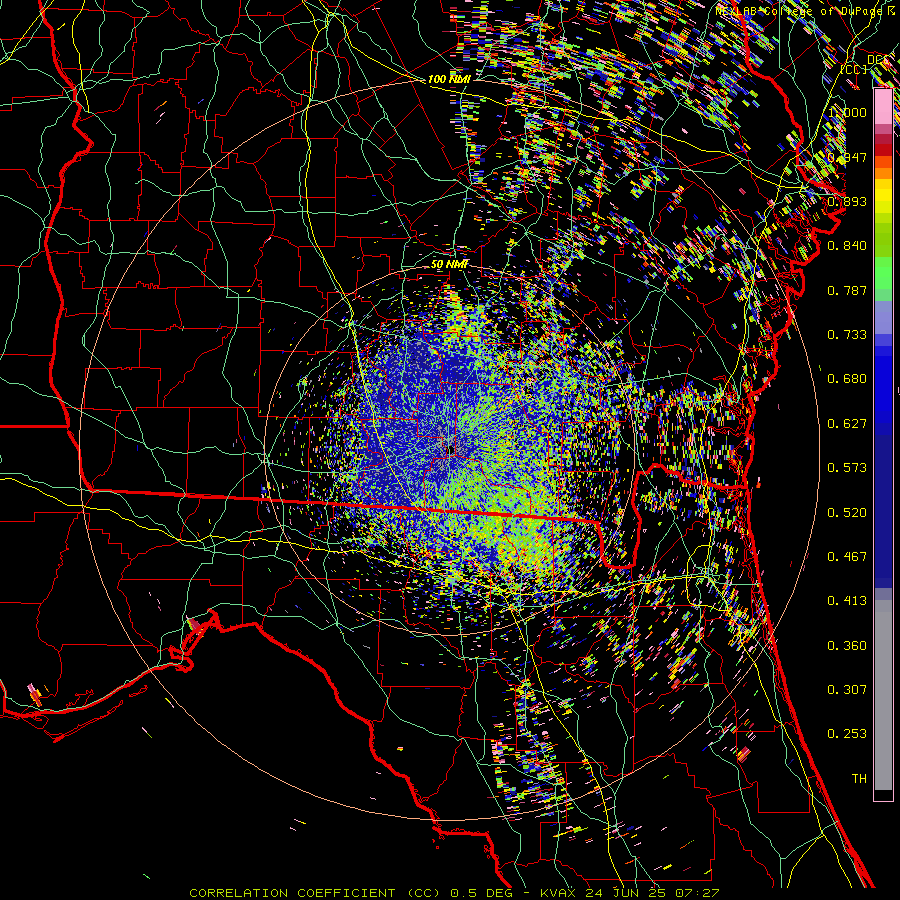Viewport: 900px width, 900px height.
Task: Pick the orange color bar segment
Action: point(883,173)
